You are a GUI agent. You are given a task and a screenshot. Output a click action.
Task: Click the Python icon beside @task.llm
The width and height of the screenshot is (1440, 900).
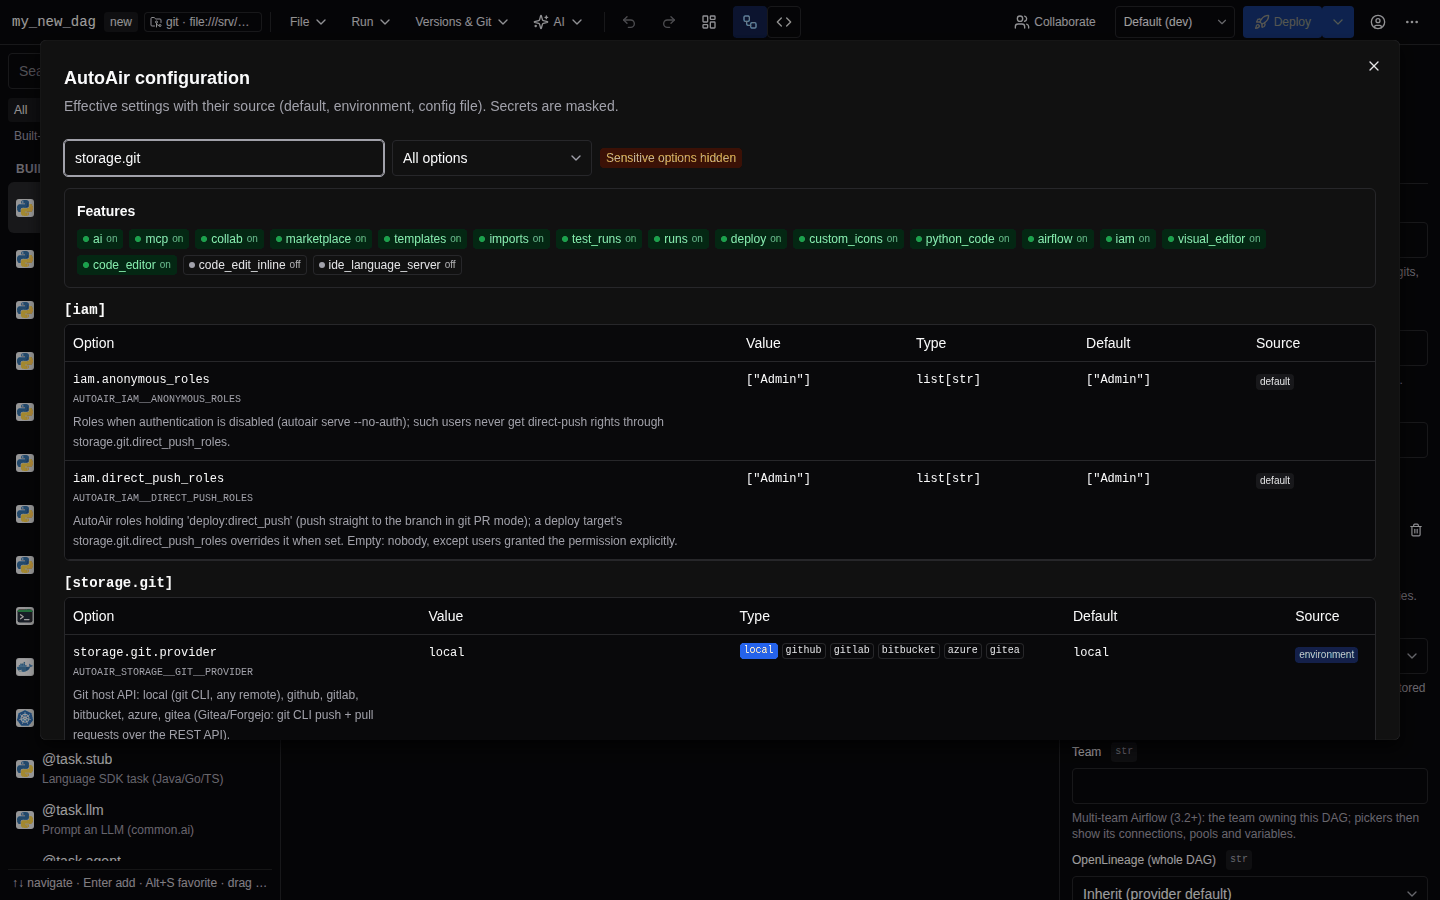pos(25,820)
